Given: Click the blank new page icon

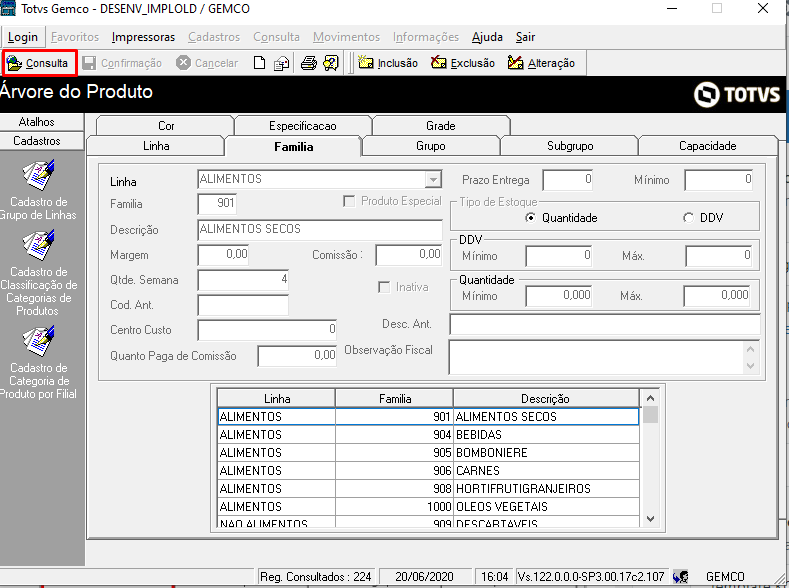Looking at the screenshot, I should click(259, 63).
